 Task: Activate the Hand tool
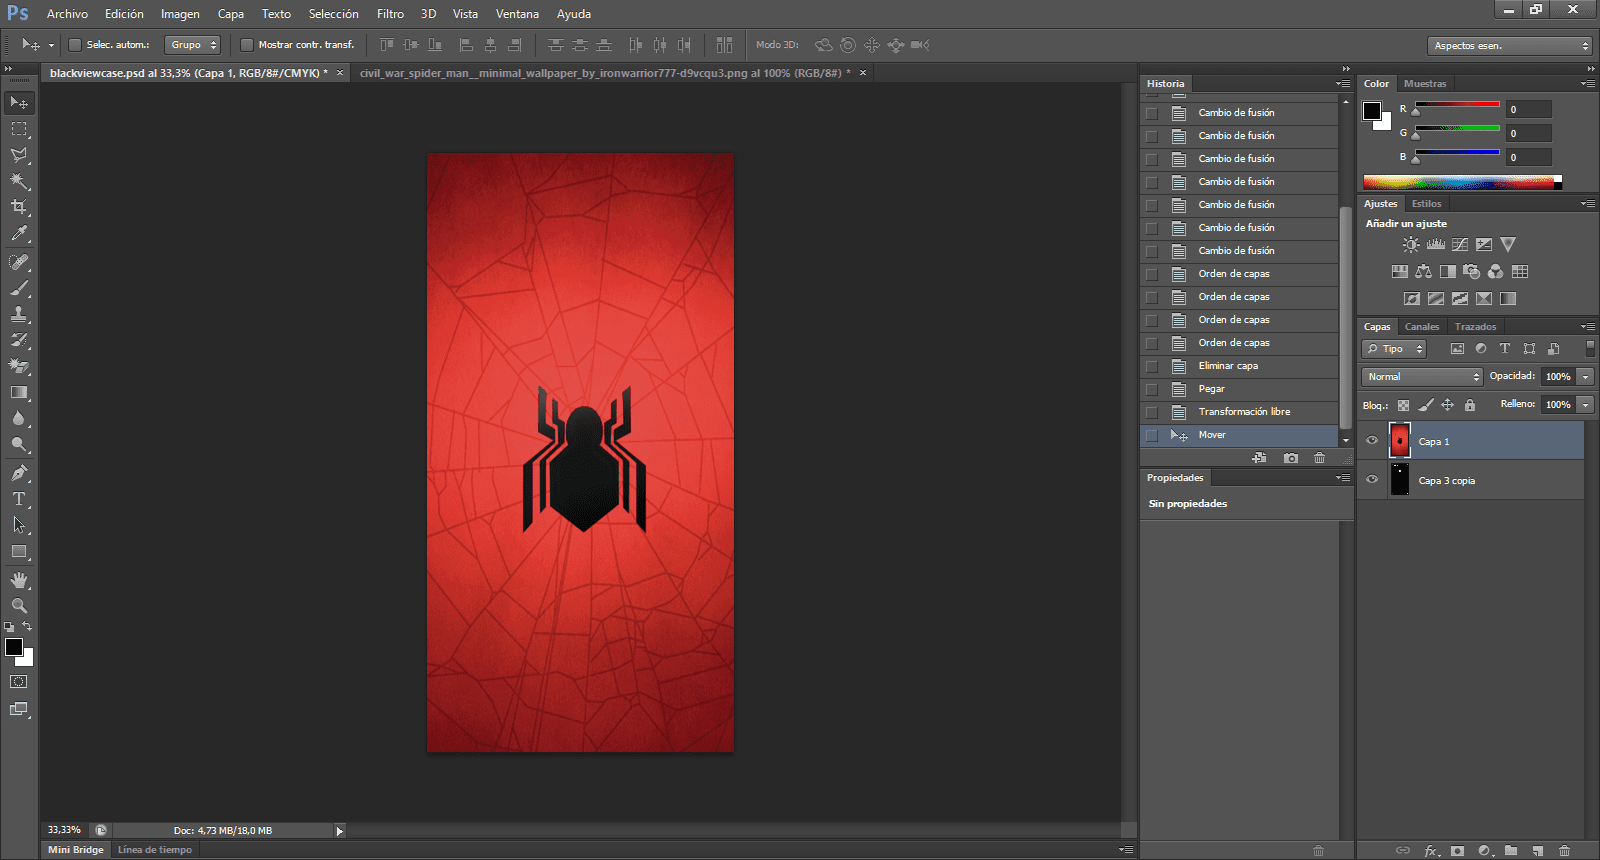pyautogui.click(x=19, y=580)
